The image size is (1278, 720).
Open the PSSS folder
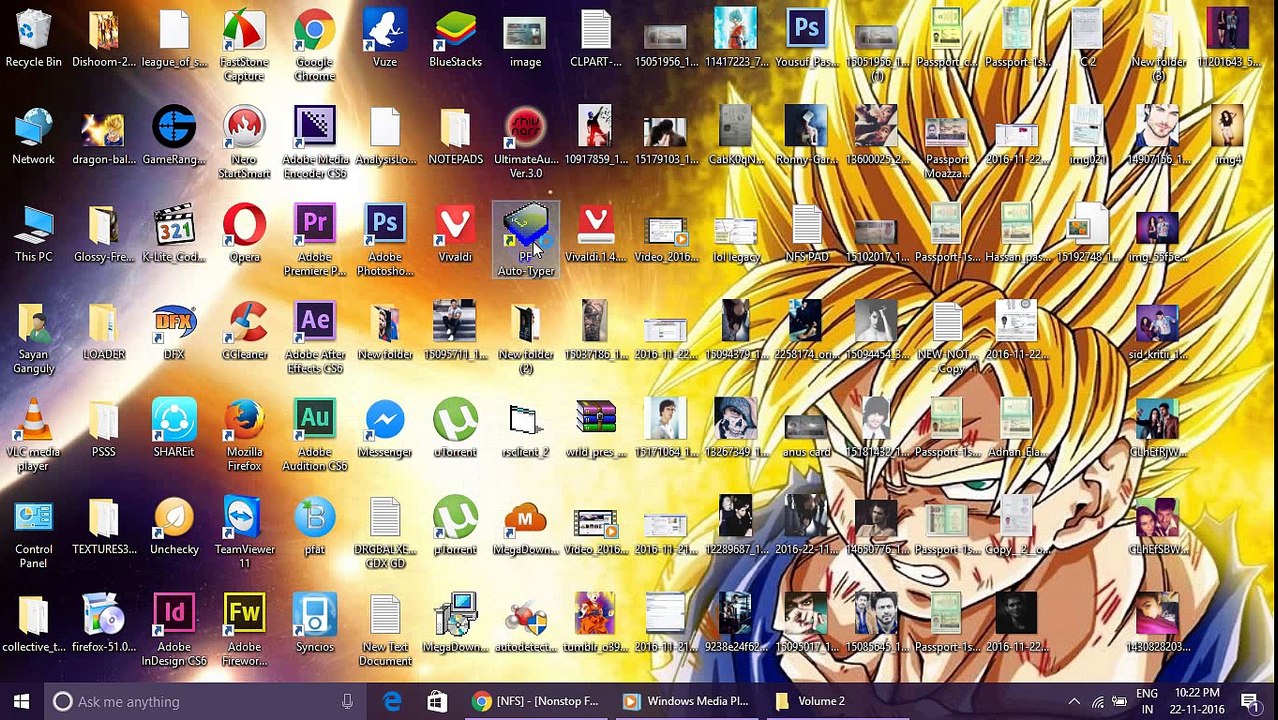103,429
